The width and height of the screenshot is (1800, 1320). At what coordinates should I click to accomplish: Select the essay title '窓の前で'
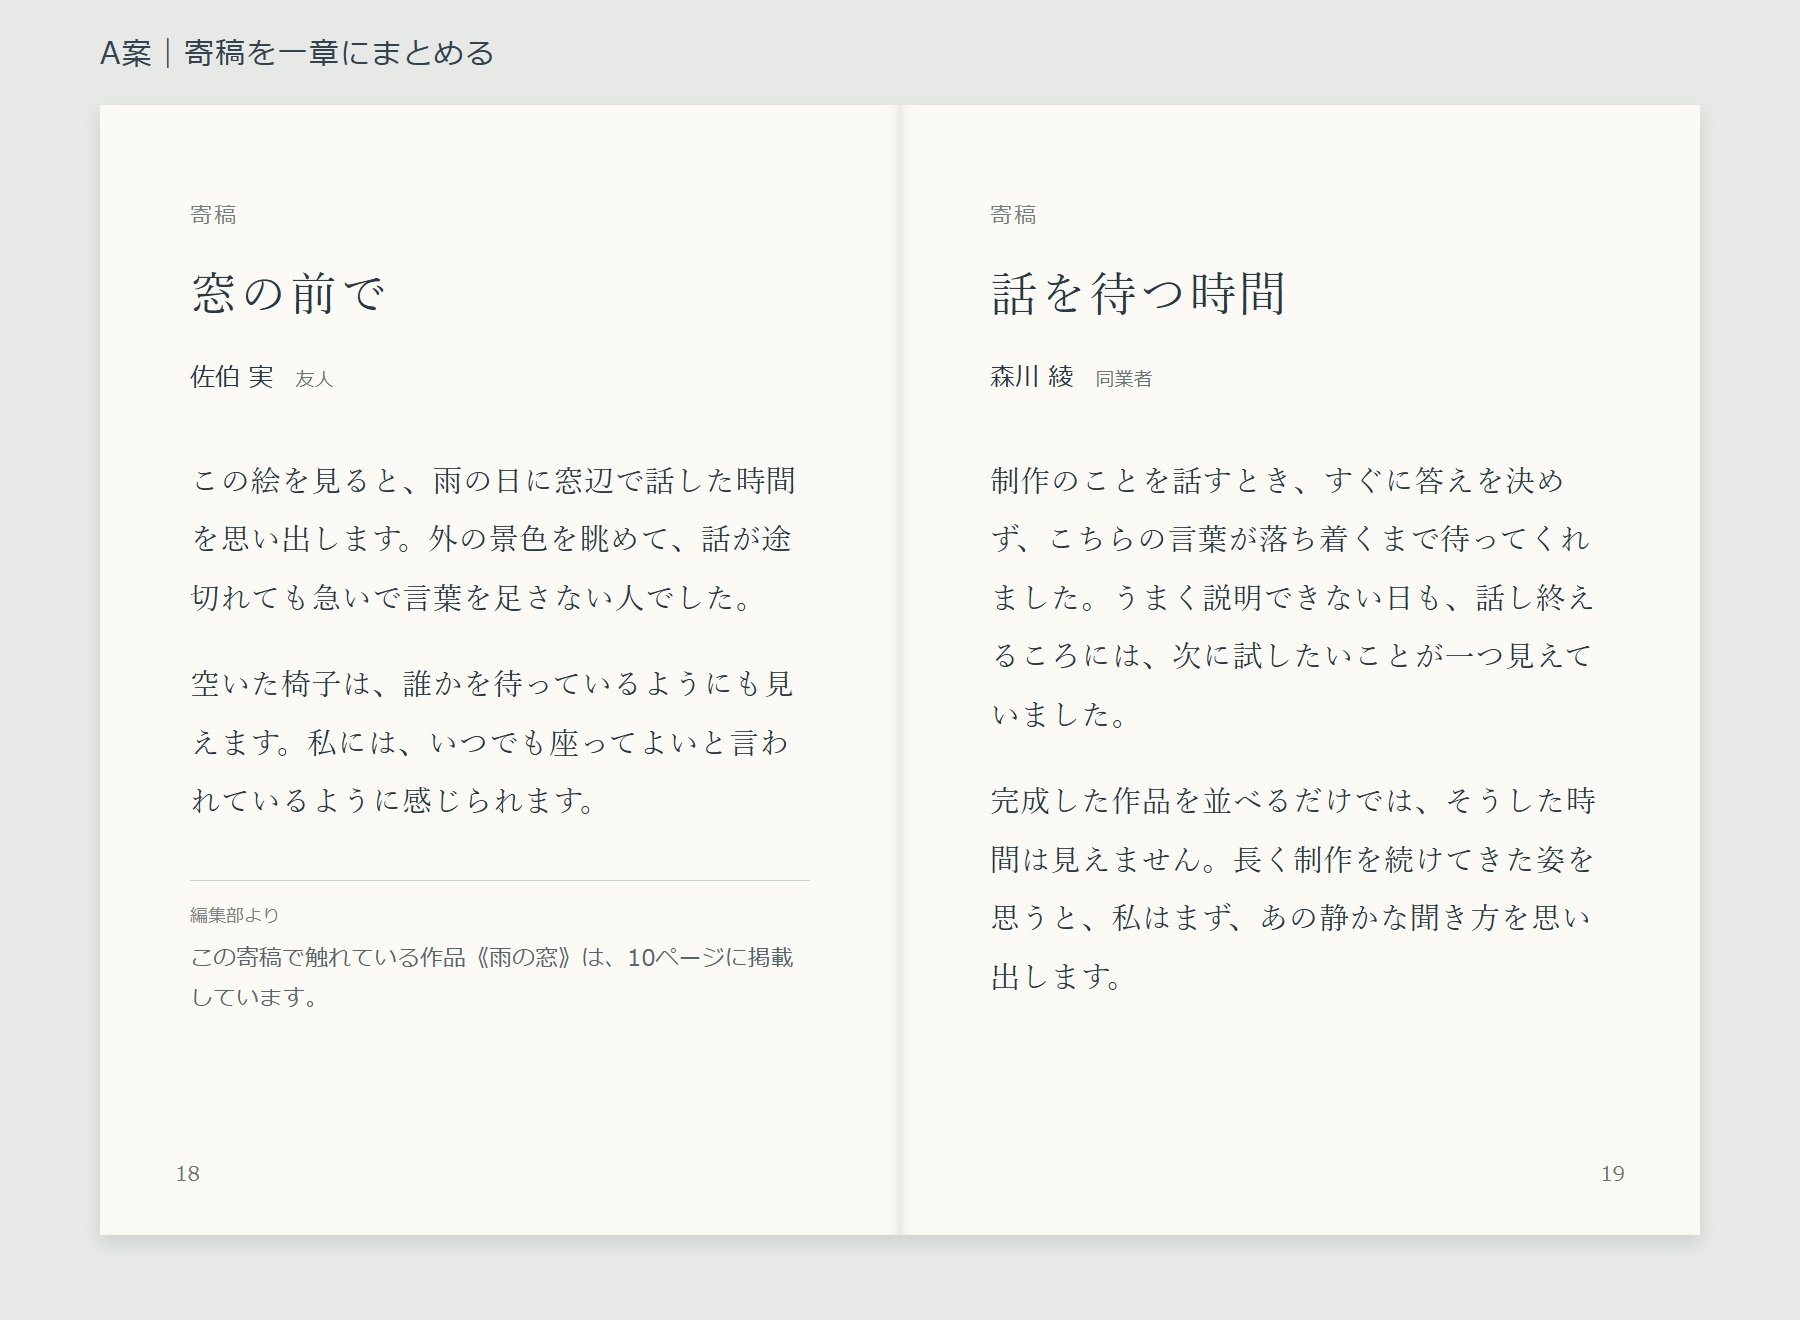click(288, 294)
